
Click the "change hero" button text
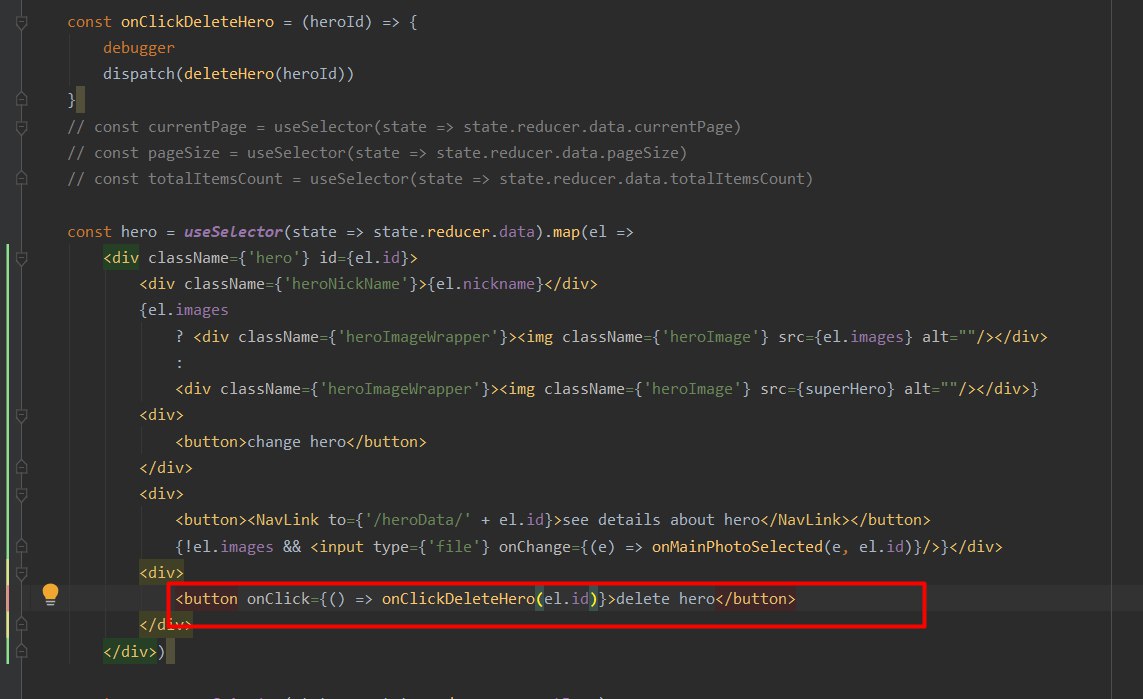point(296,442)
